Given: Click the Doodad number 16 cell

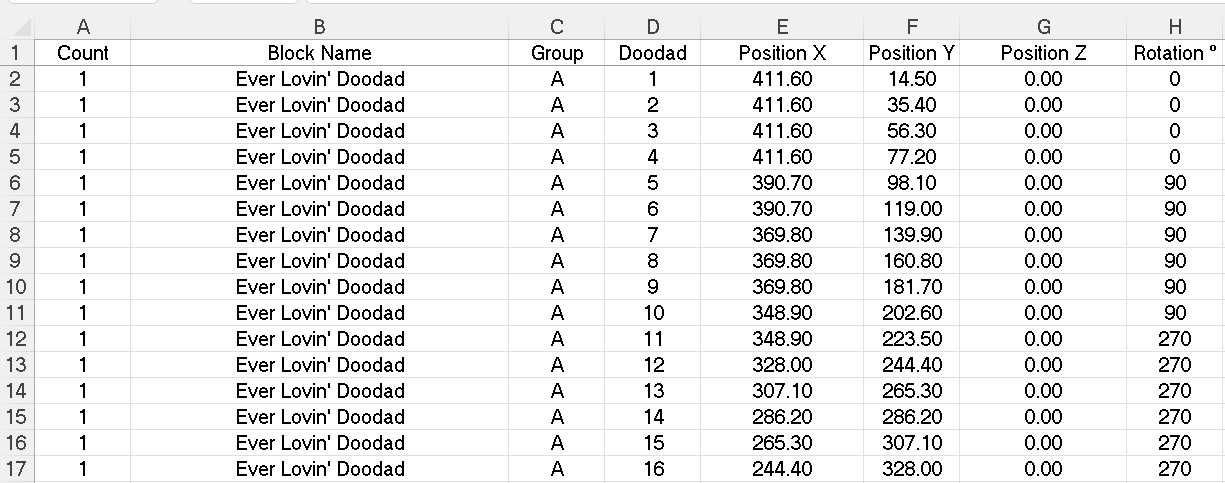Looking at the screenshot, I should (x=652, y=469).
